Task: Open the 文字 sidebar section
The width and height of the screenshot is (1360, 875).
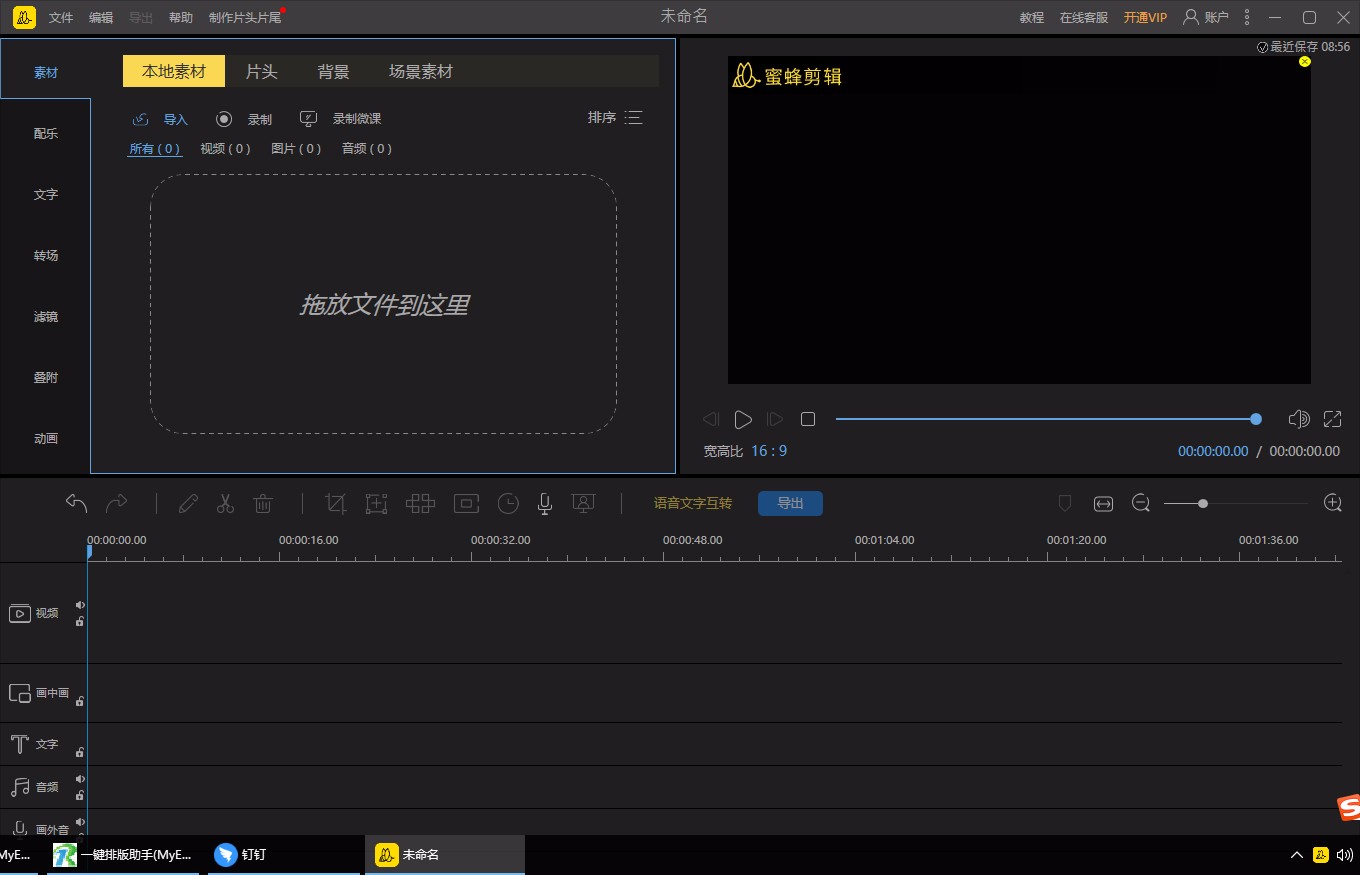Action: (x=46, y=195)
